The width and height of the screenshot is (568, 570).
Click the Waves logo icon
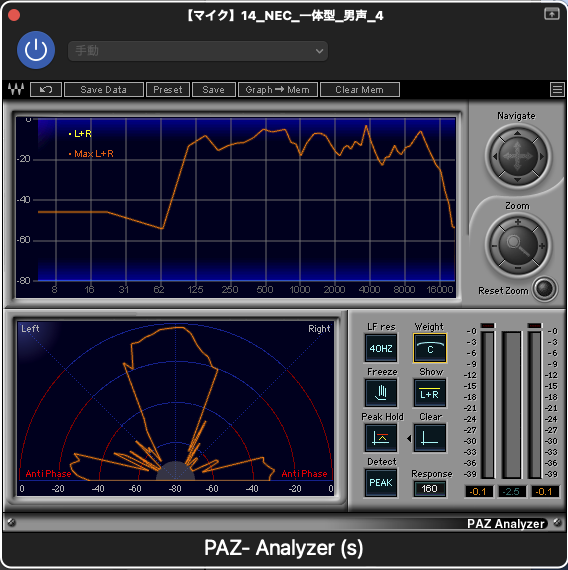coord(16,89)
